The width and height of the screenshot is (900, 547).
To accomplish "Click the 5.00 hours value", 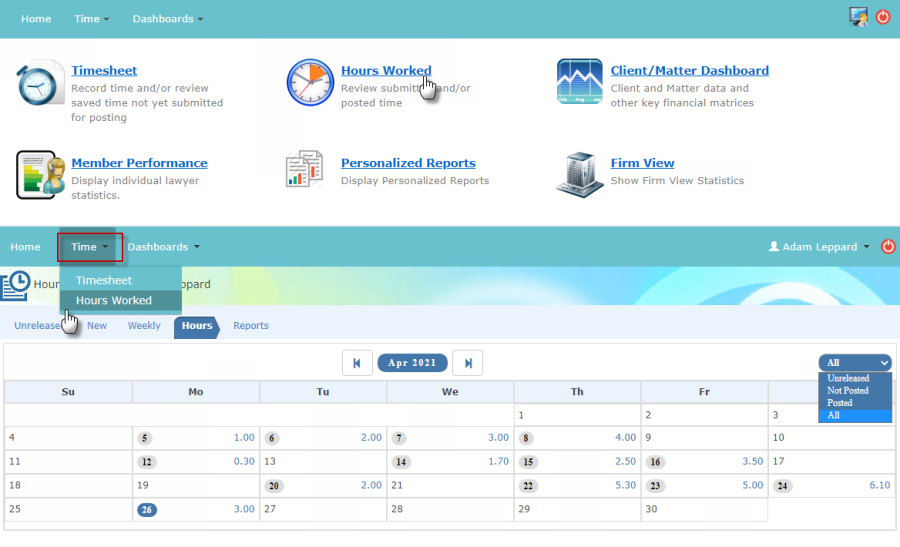I will tap(752, 486).
